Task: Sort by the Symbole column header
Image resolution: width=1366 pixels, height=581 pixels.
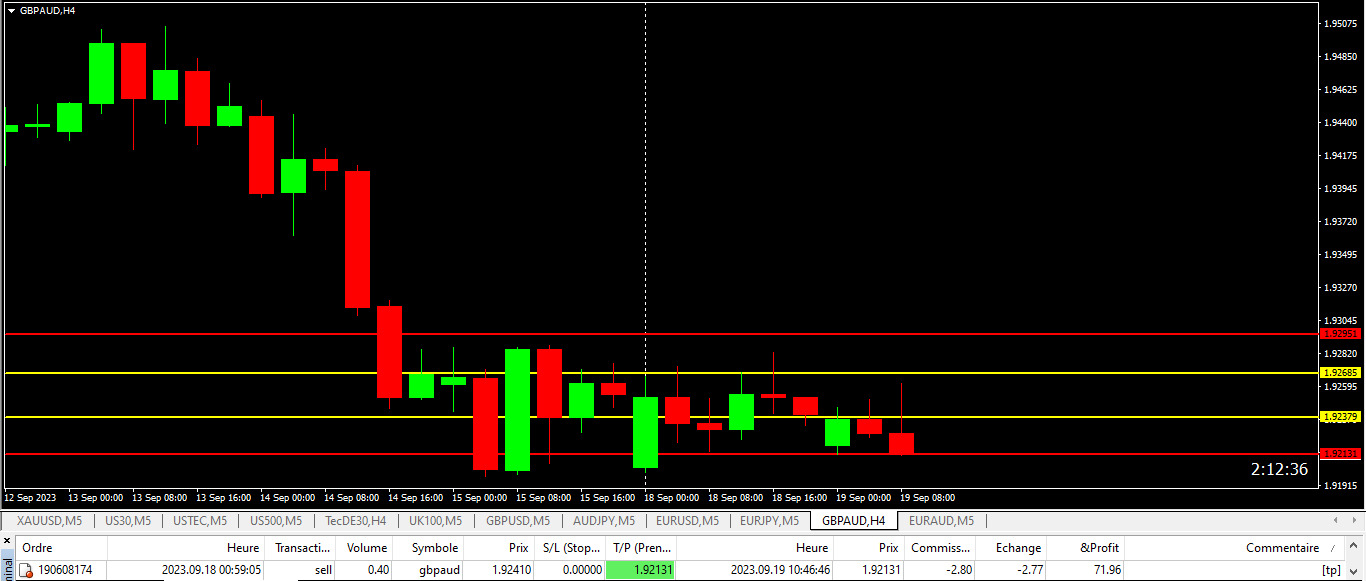Action: pyautogui.click(x=429, y=547)
